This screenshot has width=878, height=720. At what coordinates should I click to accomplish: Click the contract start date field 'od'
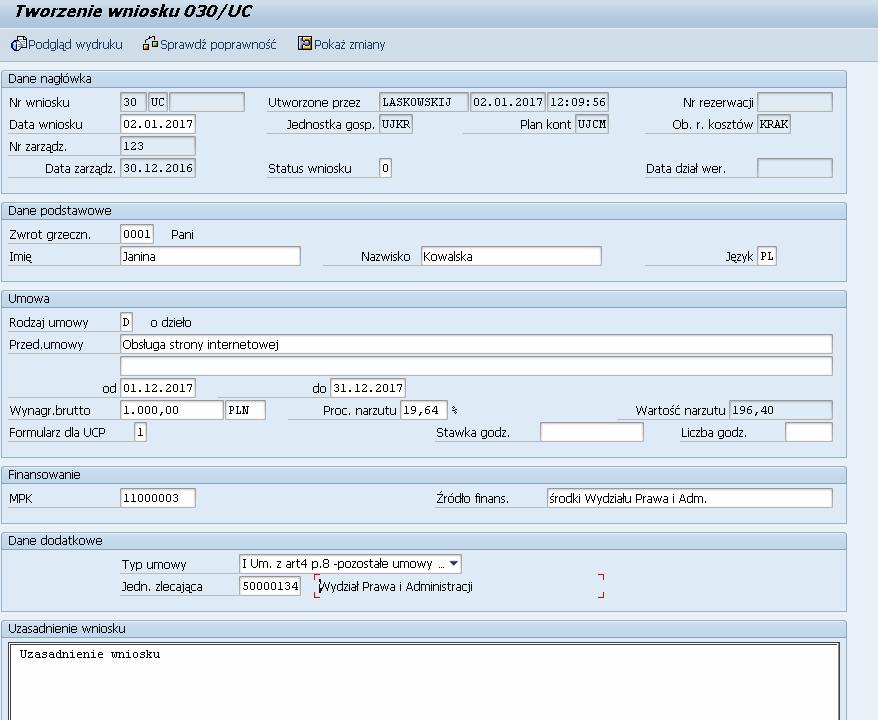(x=158, y=388)
